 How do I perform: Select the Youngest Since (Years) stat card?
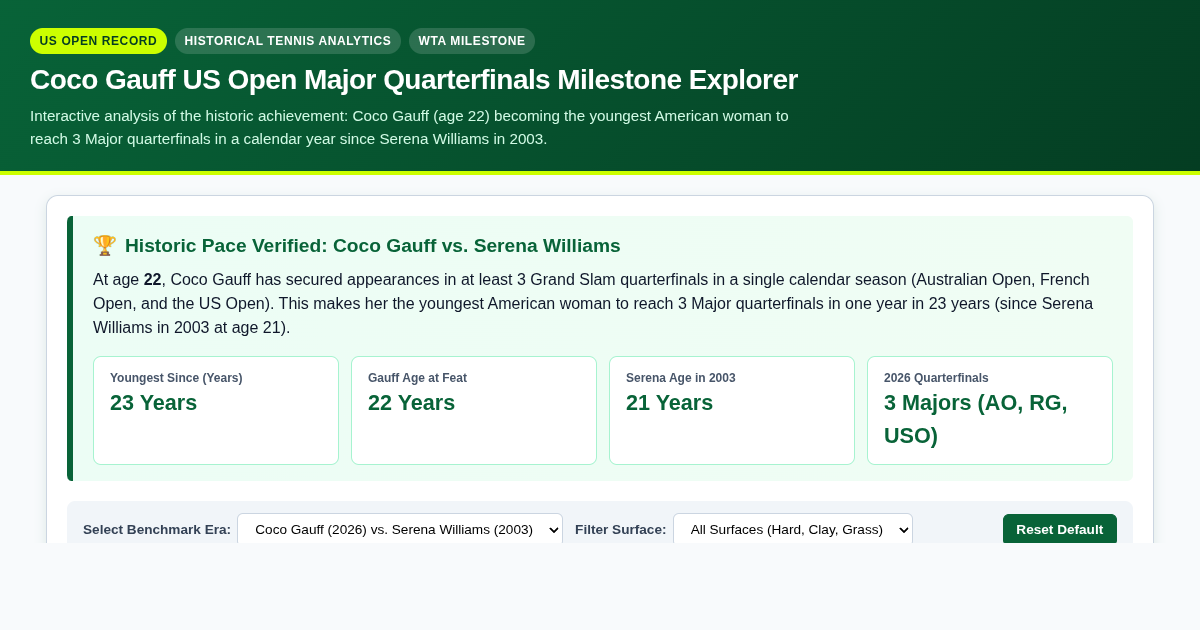(216, 410)
